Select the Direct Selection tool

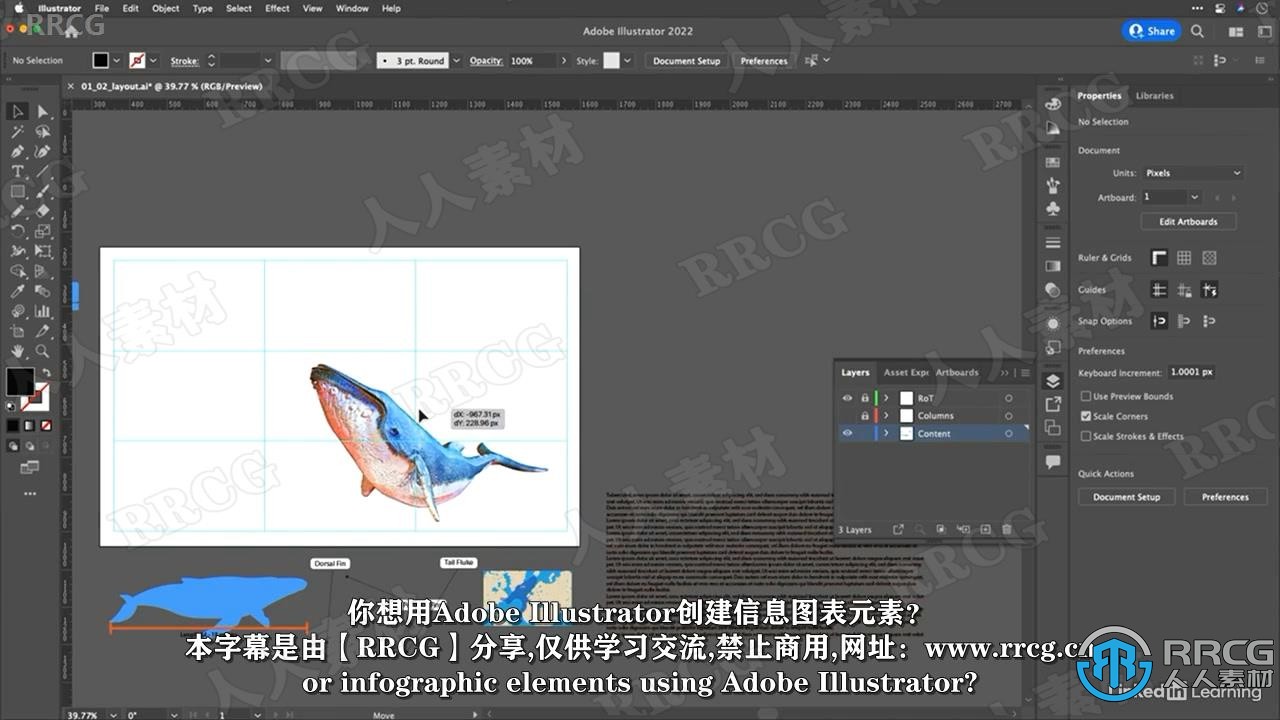pyautogui.click(x=42, y=111)
